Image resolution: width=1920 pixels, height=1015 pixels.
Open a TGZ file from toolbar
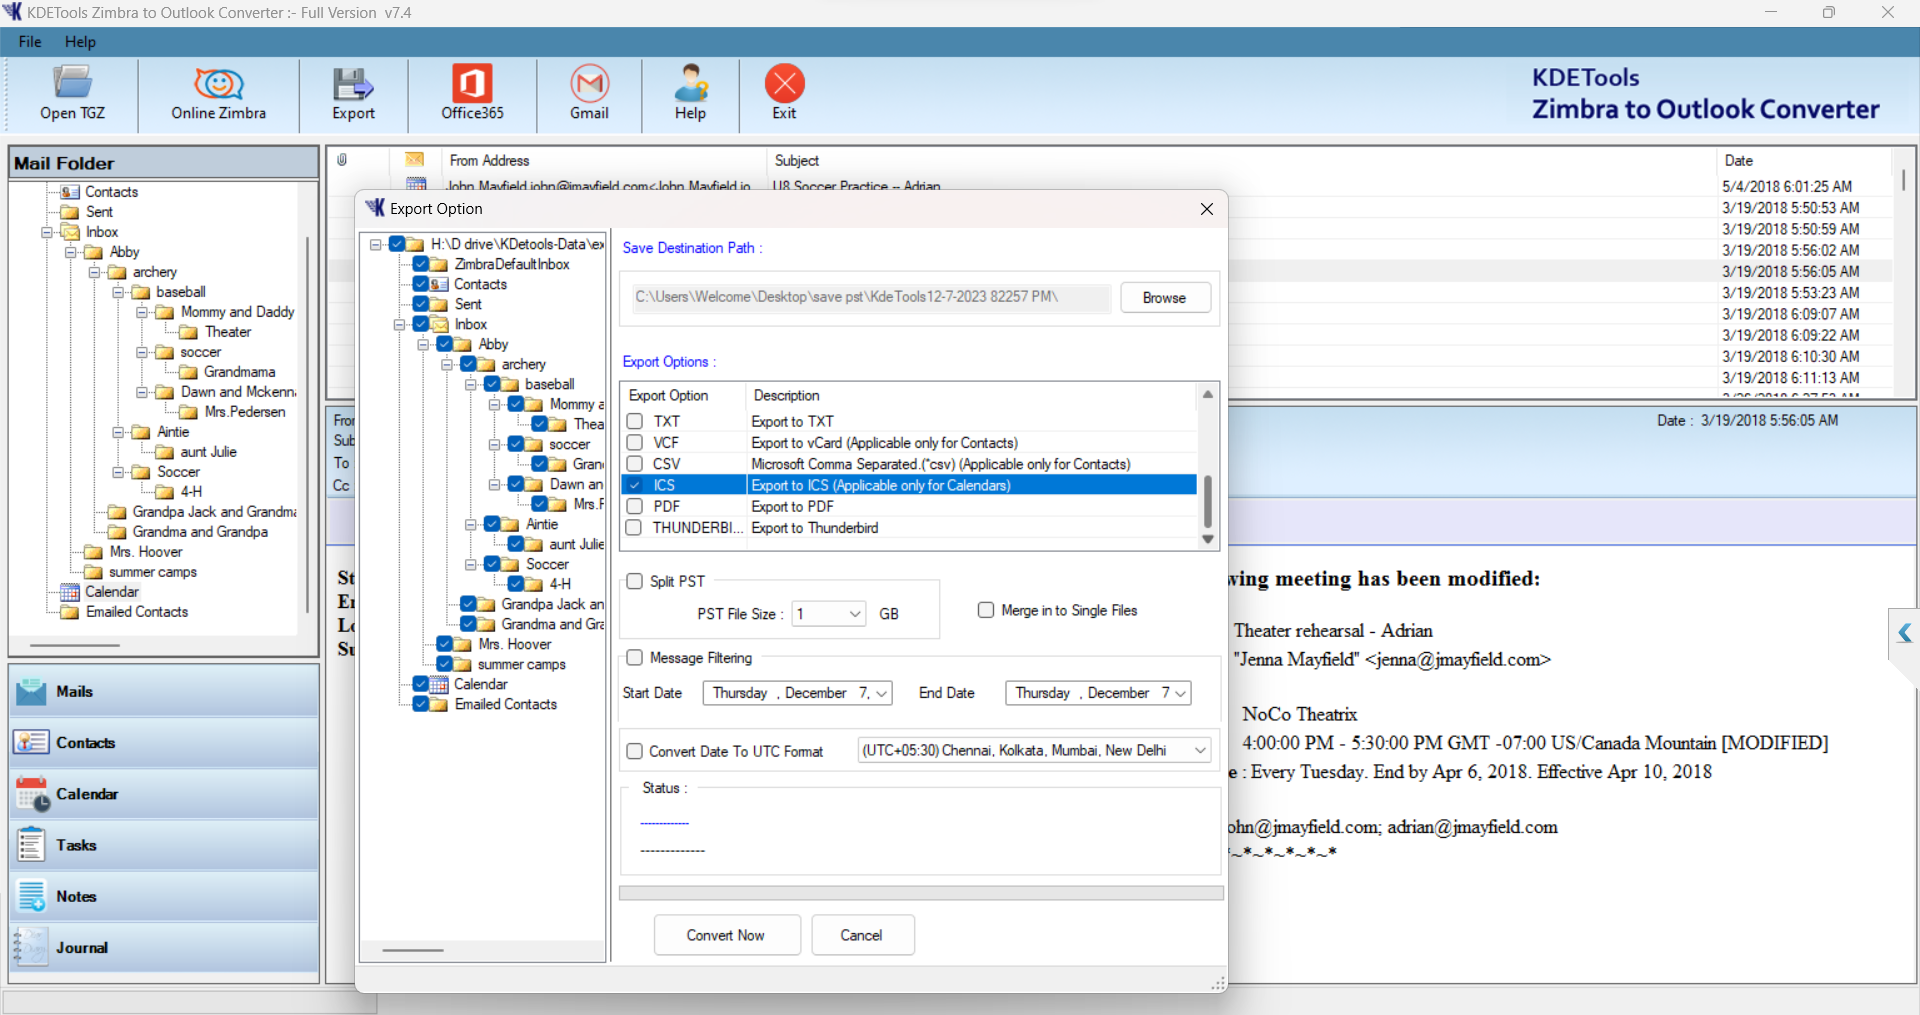click(x=72, y=93)
